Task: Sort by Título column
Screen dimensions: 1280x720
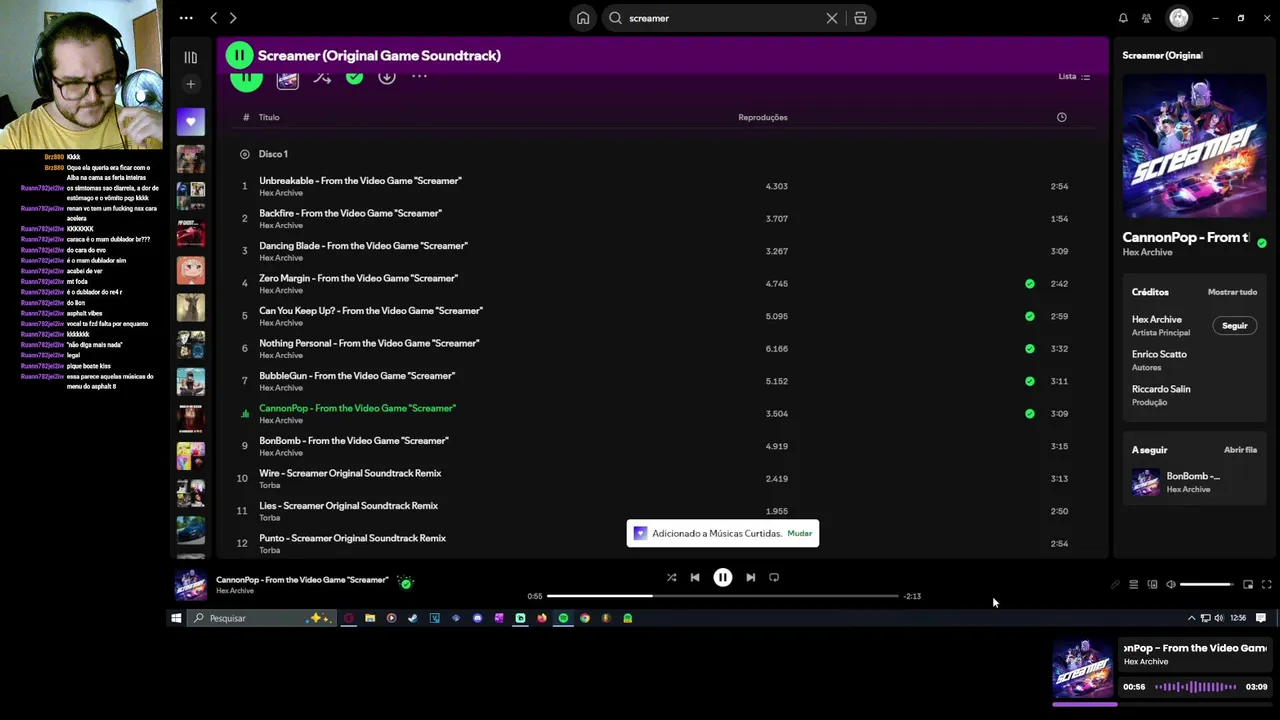Action: click(x=269, y=117)
